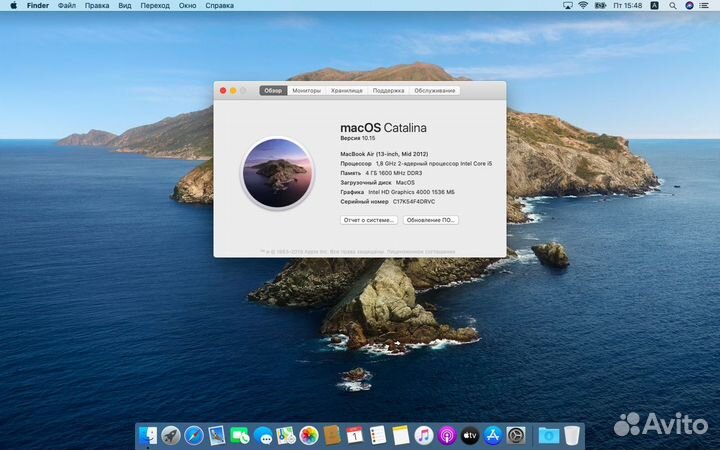
Task: Start FaceTime from the Dock
Action: tap(240, 435)
